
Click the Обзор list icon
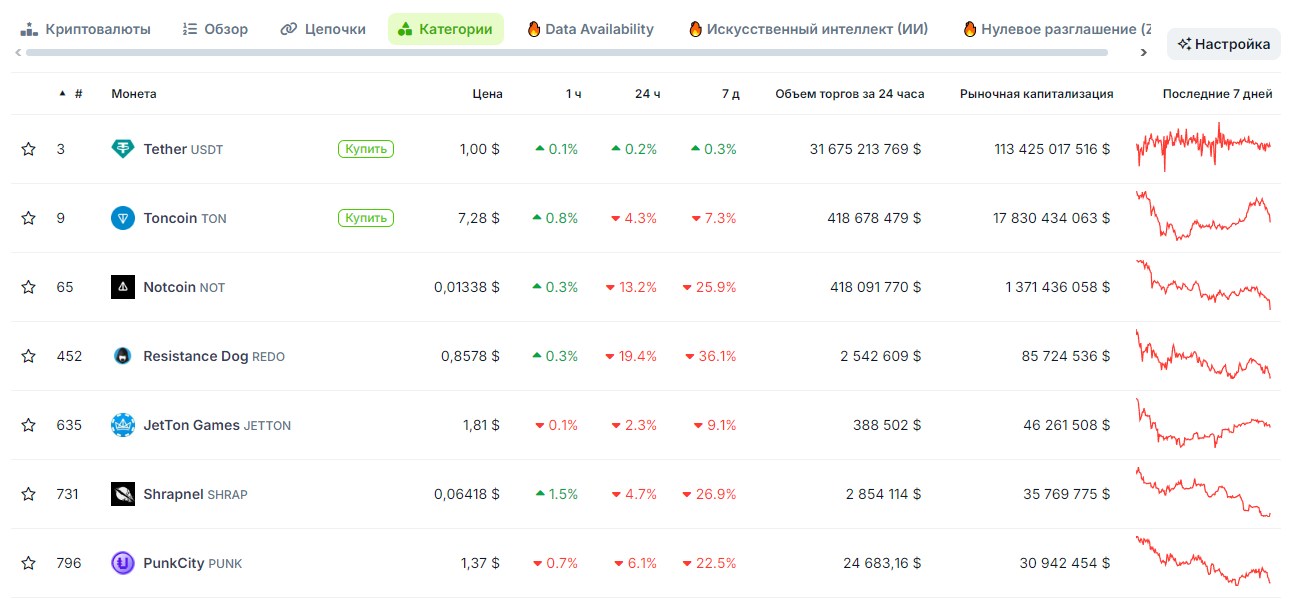(190, 29)
